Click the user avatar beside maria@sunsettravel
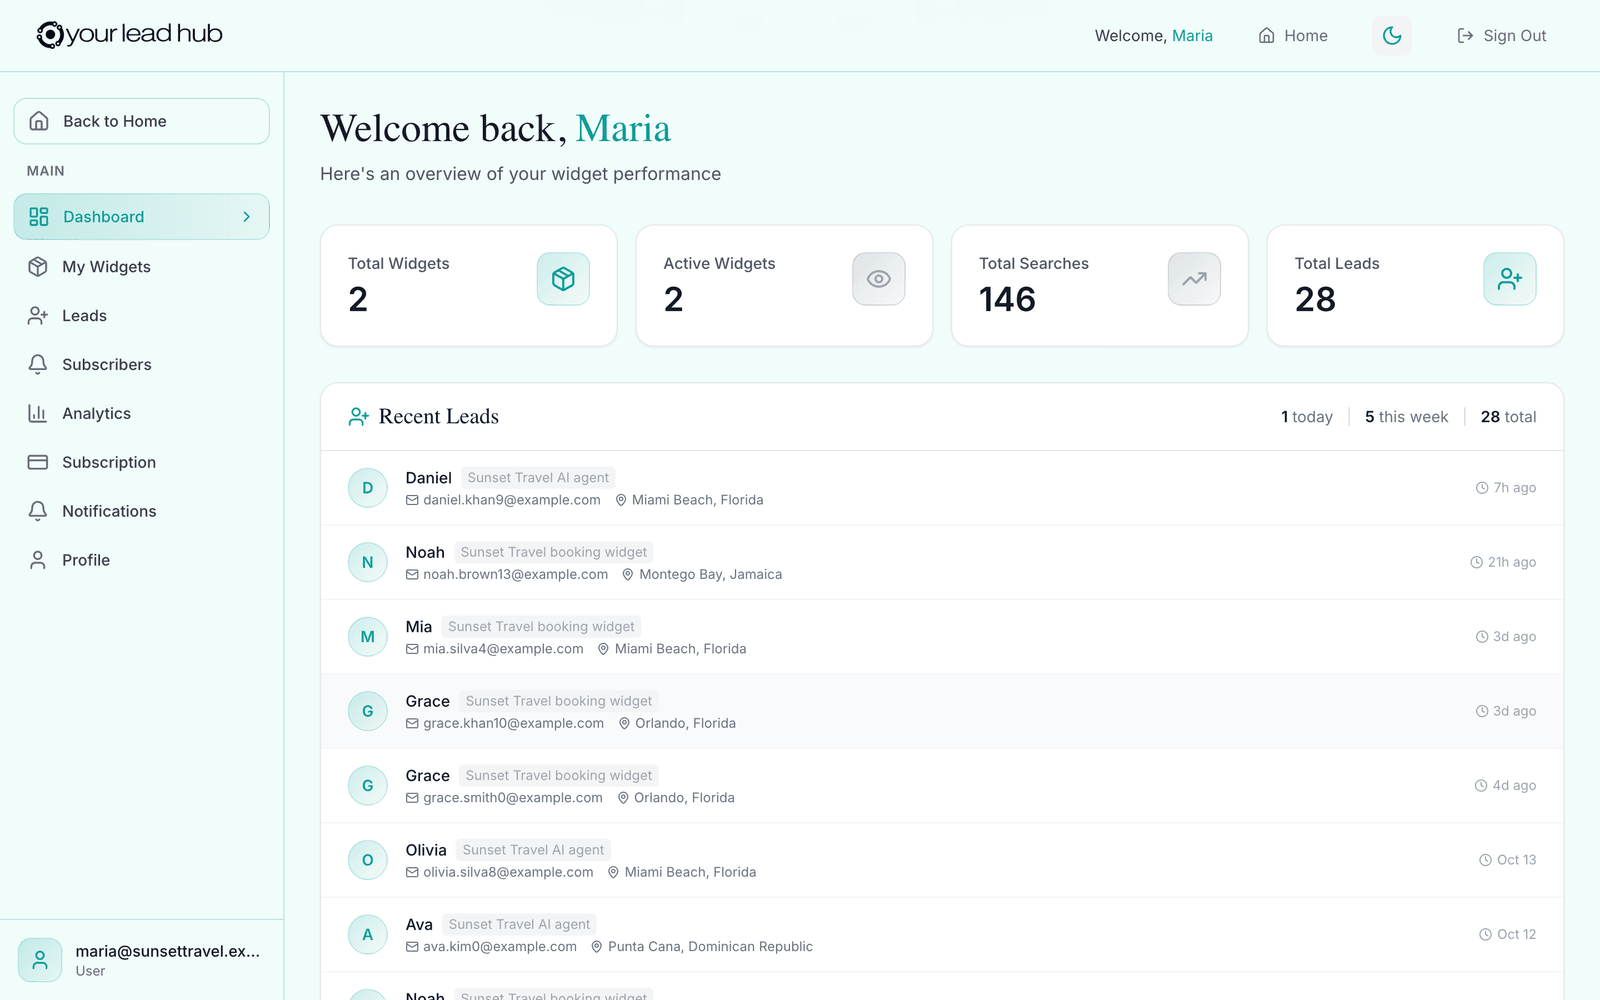This screenshot has height=1000, width=1600. 40,960
